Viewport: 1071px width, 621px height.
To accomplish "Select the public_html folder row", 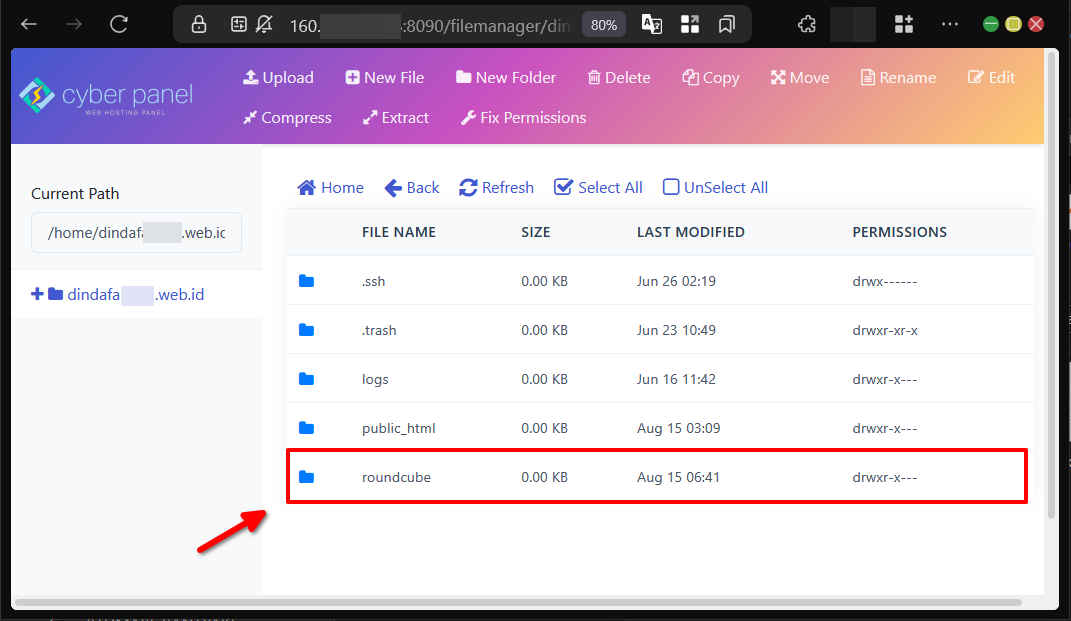I will [398, 428].
